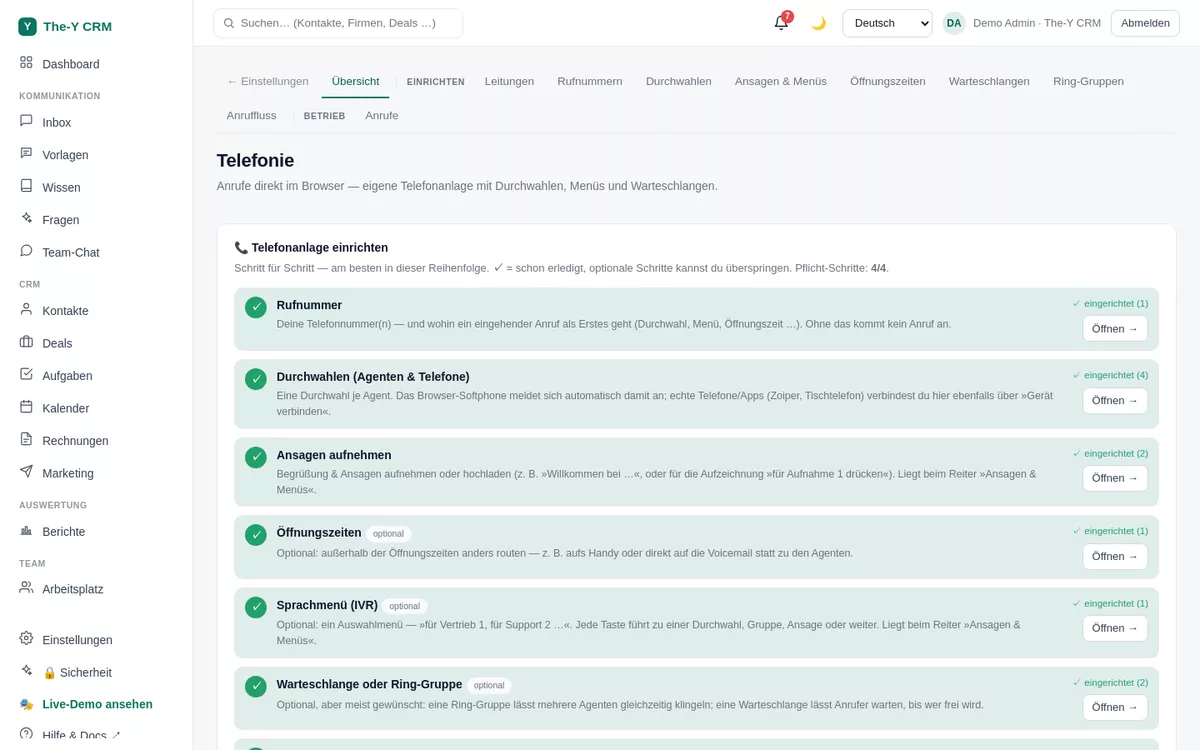This screenshot has width=1200, height=750.
Task: Click optional badge beside Öffnungszeiten step
Action: pyautogui.click(x=388, y=534)
